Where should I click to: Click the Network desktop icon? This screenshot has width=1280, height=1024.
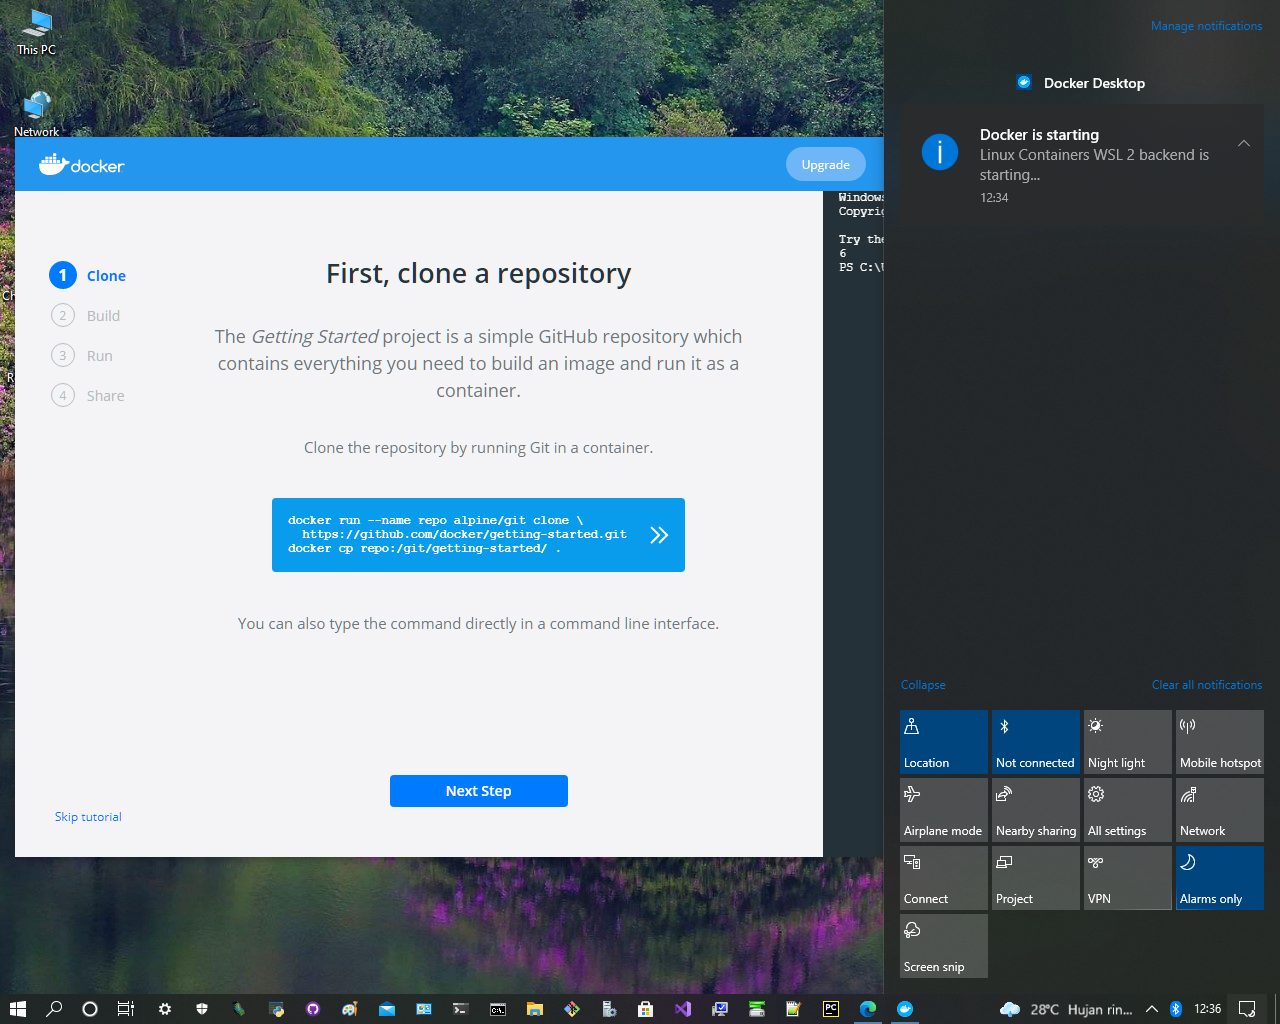(37, 114)
